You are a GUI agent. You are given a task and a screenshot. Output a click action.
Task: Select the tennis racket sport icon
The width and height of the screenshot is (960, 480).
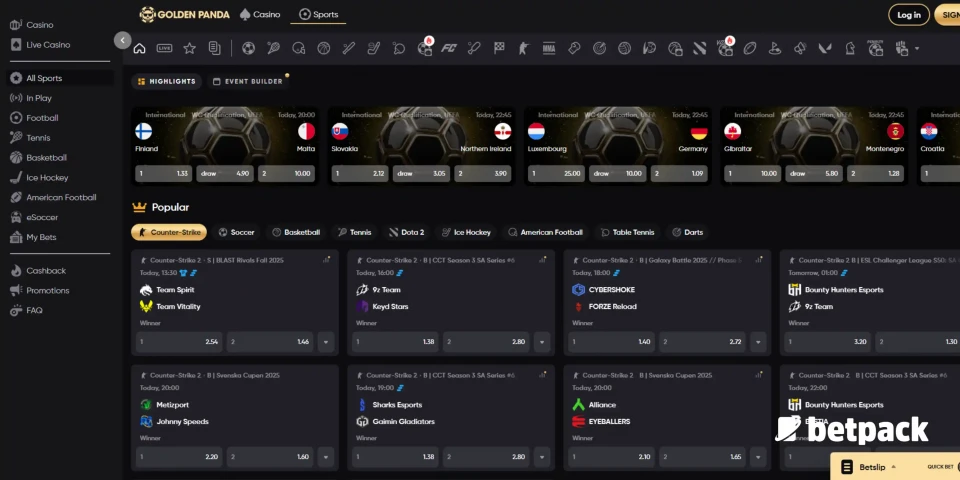273,48
